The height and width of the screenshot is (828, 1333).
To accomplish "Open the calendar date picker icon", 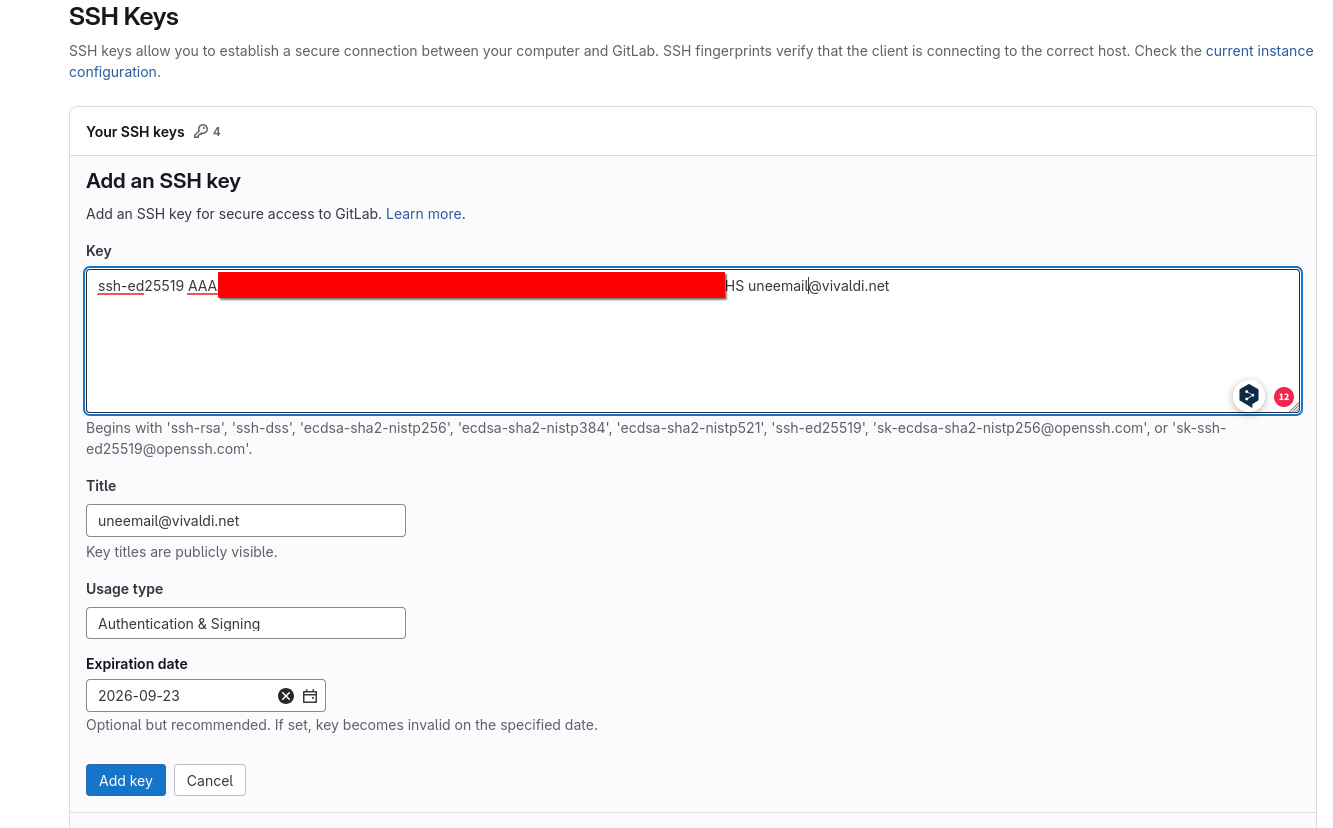I will click(310, 696).
